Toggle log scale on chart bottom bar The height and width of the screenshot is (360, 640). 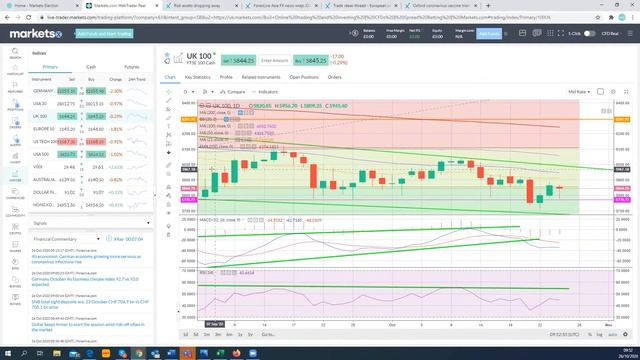599,335
